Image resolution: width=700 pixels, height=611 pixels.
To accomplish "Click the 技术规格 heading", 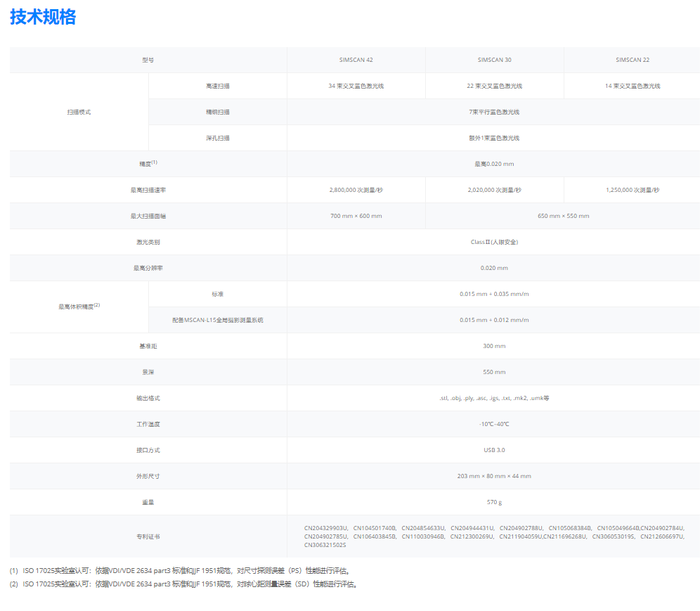I will point(43,17).
